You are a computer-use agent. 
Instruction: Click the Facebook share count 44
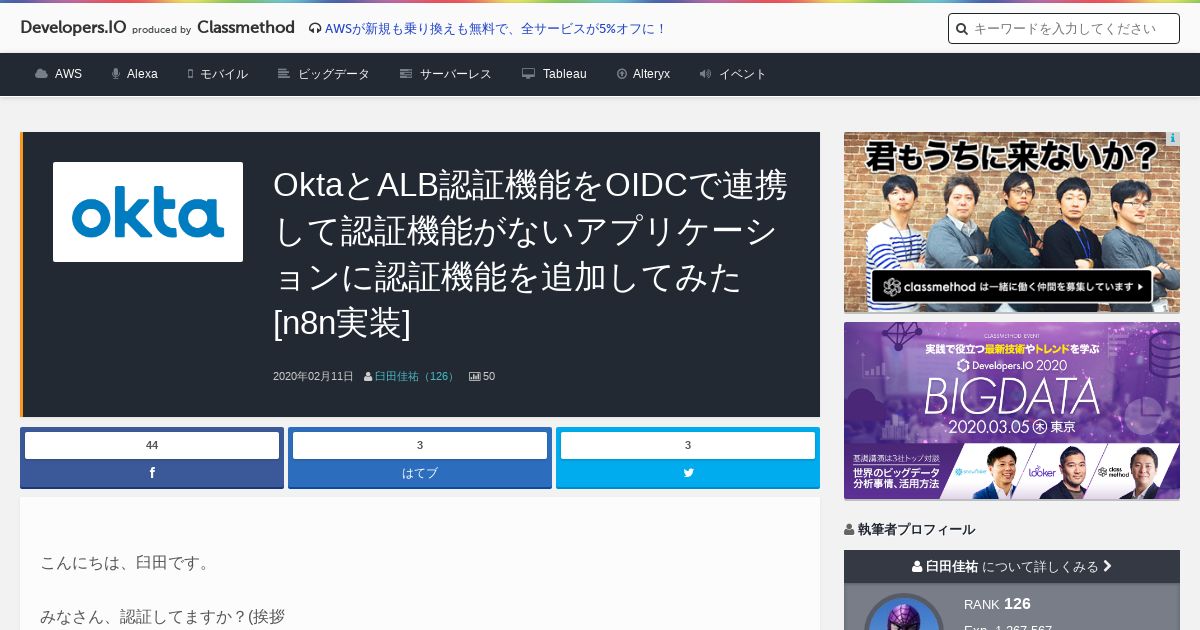[152, 445]
